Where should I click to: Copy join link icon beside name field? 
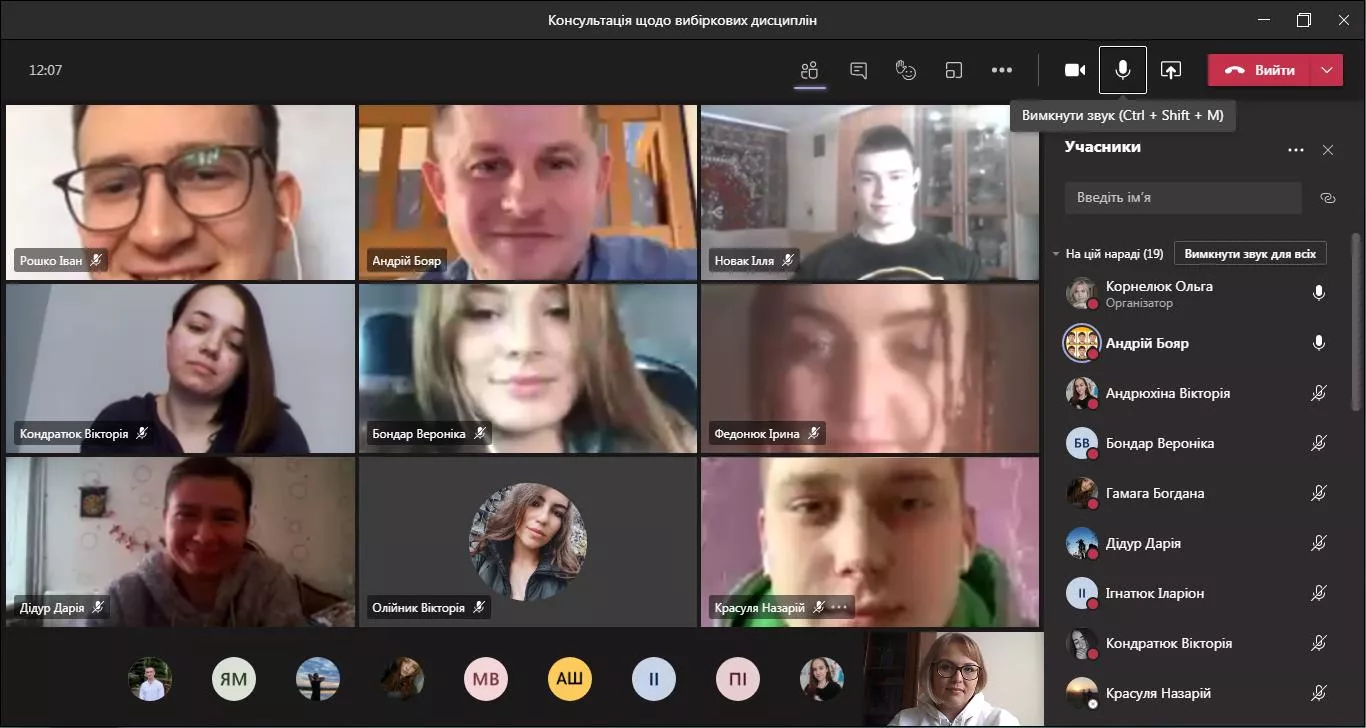click(x=1328, y=198)
